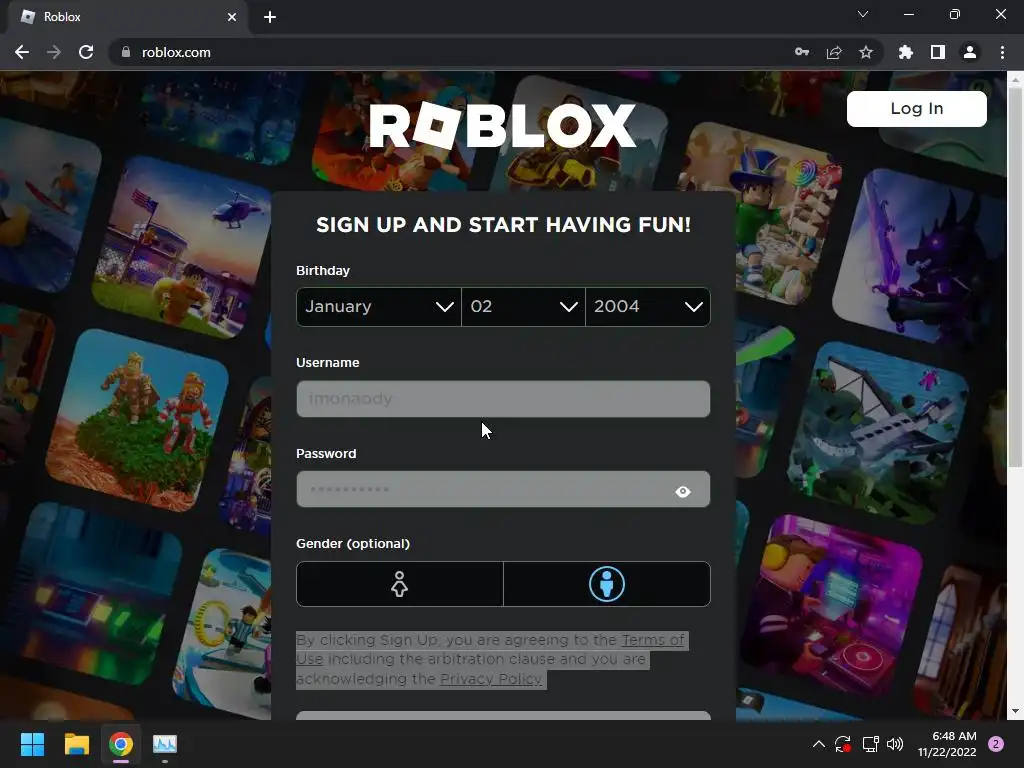Click the browser forward arrow
Viewport: 1024px width, 768px height.
(54, 52)
